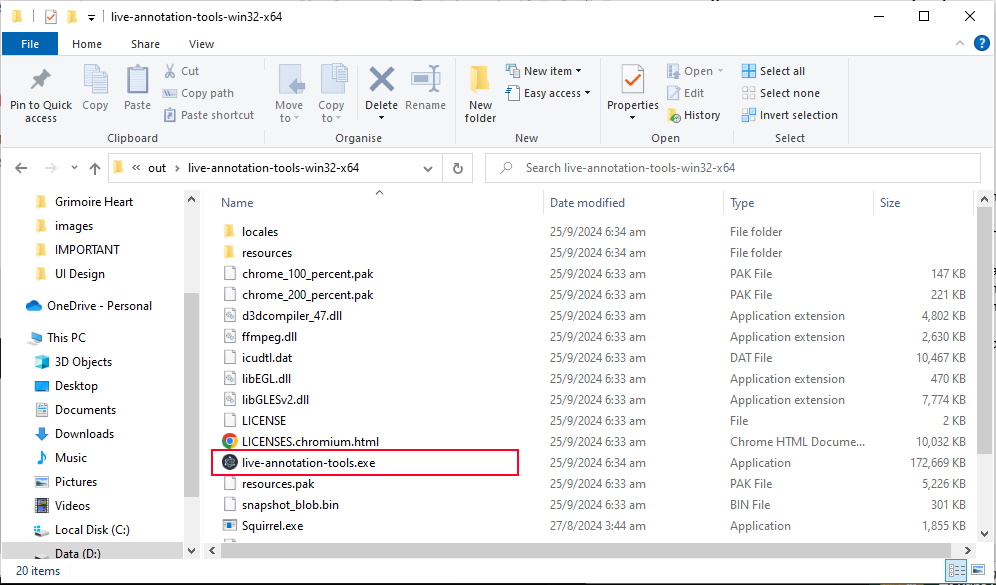Select ffmpeg.dll file
Viewport: 996px width, 585px height.
[x=269, y=337]
